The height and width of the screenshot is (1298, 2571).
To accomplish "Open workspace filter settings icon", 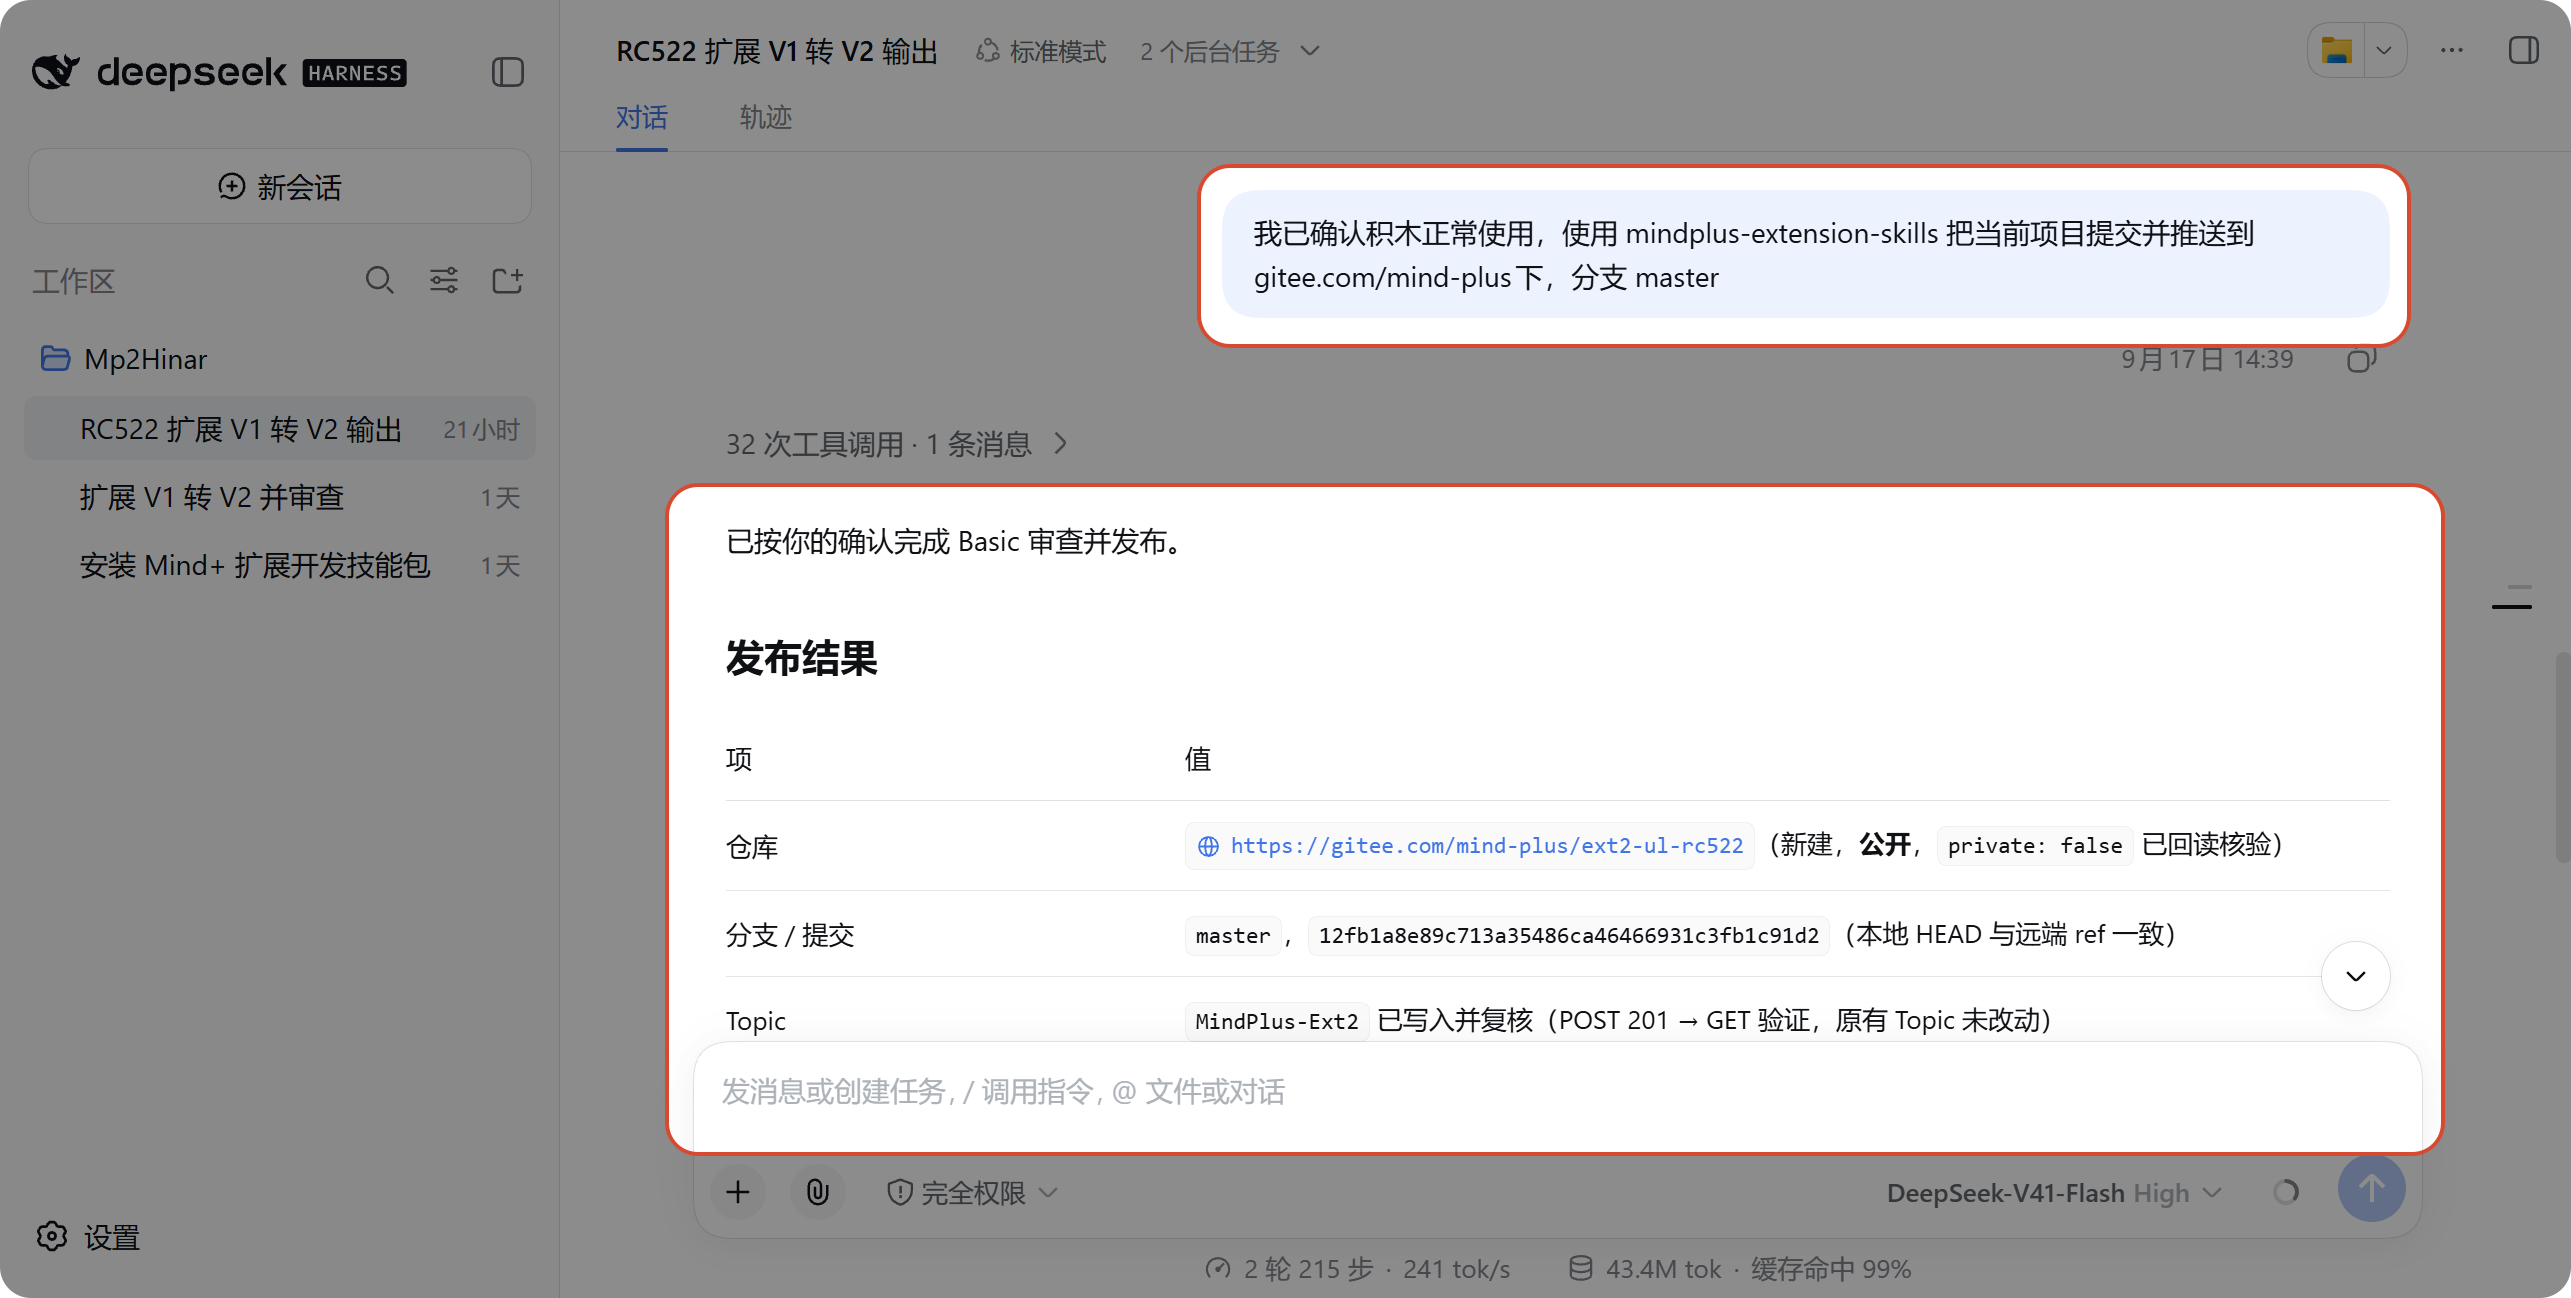I will [444, 280].
